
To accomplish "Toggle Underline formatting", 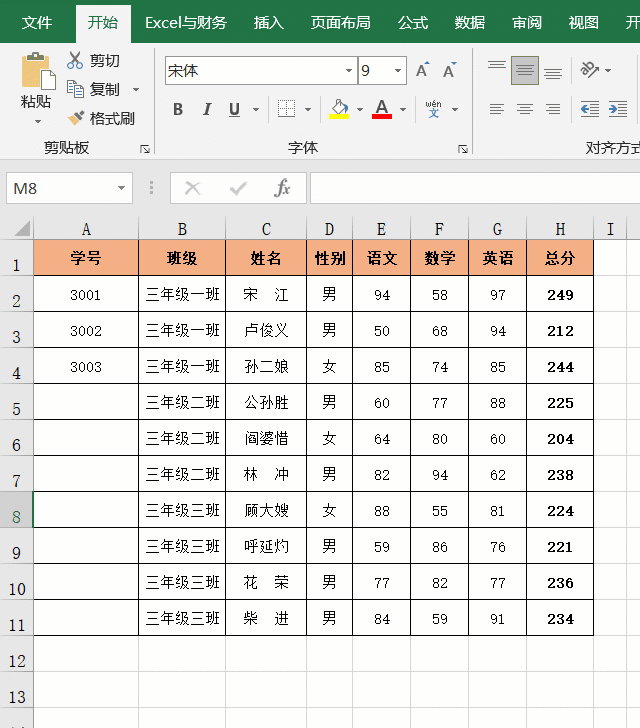I will pyautogui.click(x=235, y=109).
